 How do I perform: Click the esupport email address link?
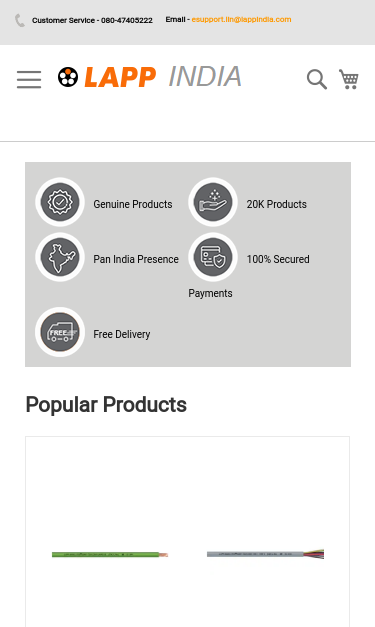241,19
